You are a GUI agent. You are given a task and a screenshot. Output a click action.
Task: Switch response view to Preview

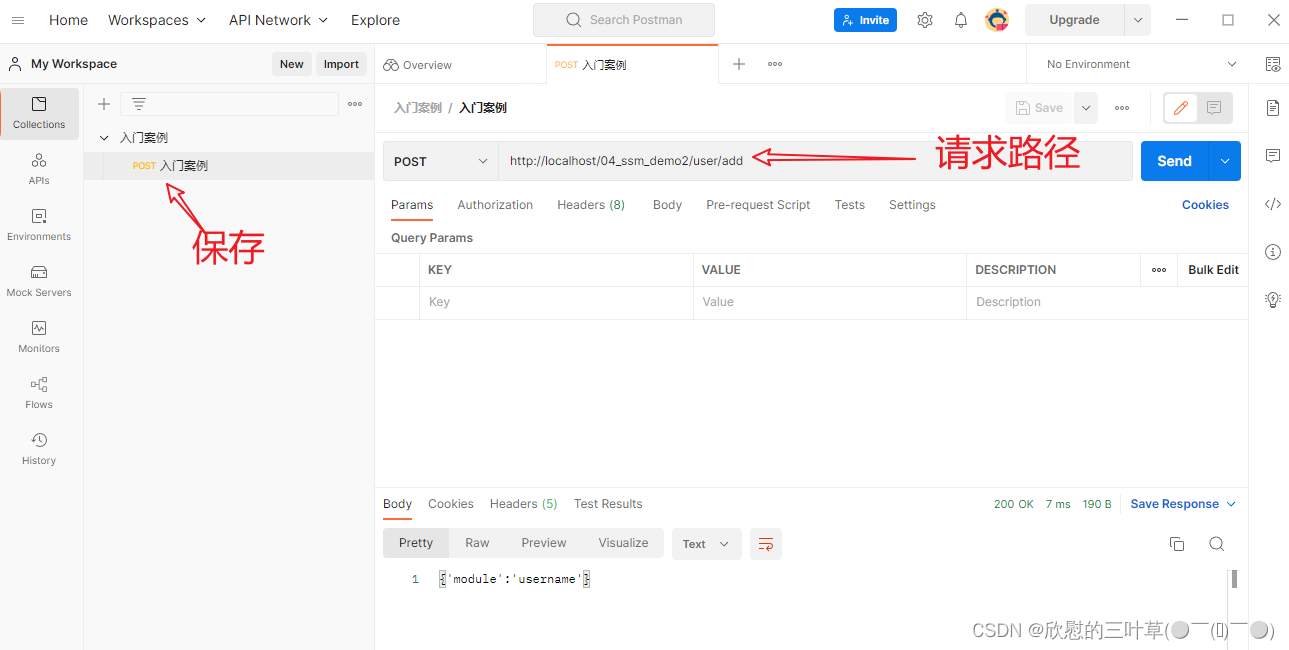(x=544, y=543)
